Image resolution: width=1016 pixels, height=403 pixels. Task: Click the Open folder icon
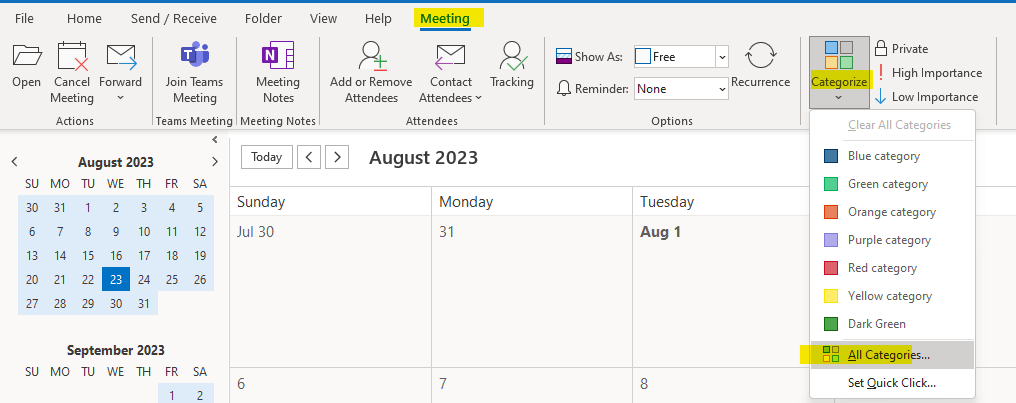coord(27,56)
